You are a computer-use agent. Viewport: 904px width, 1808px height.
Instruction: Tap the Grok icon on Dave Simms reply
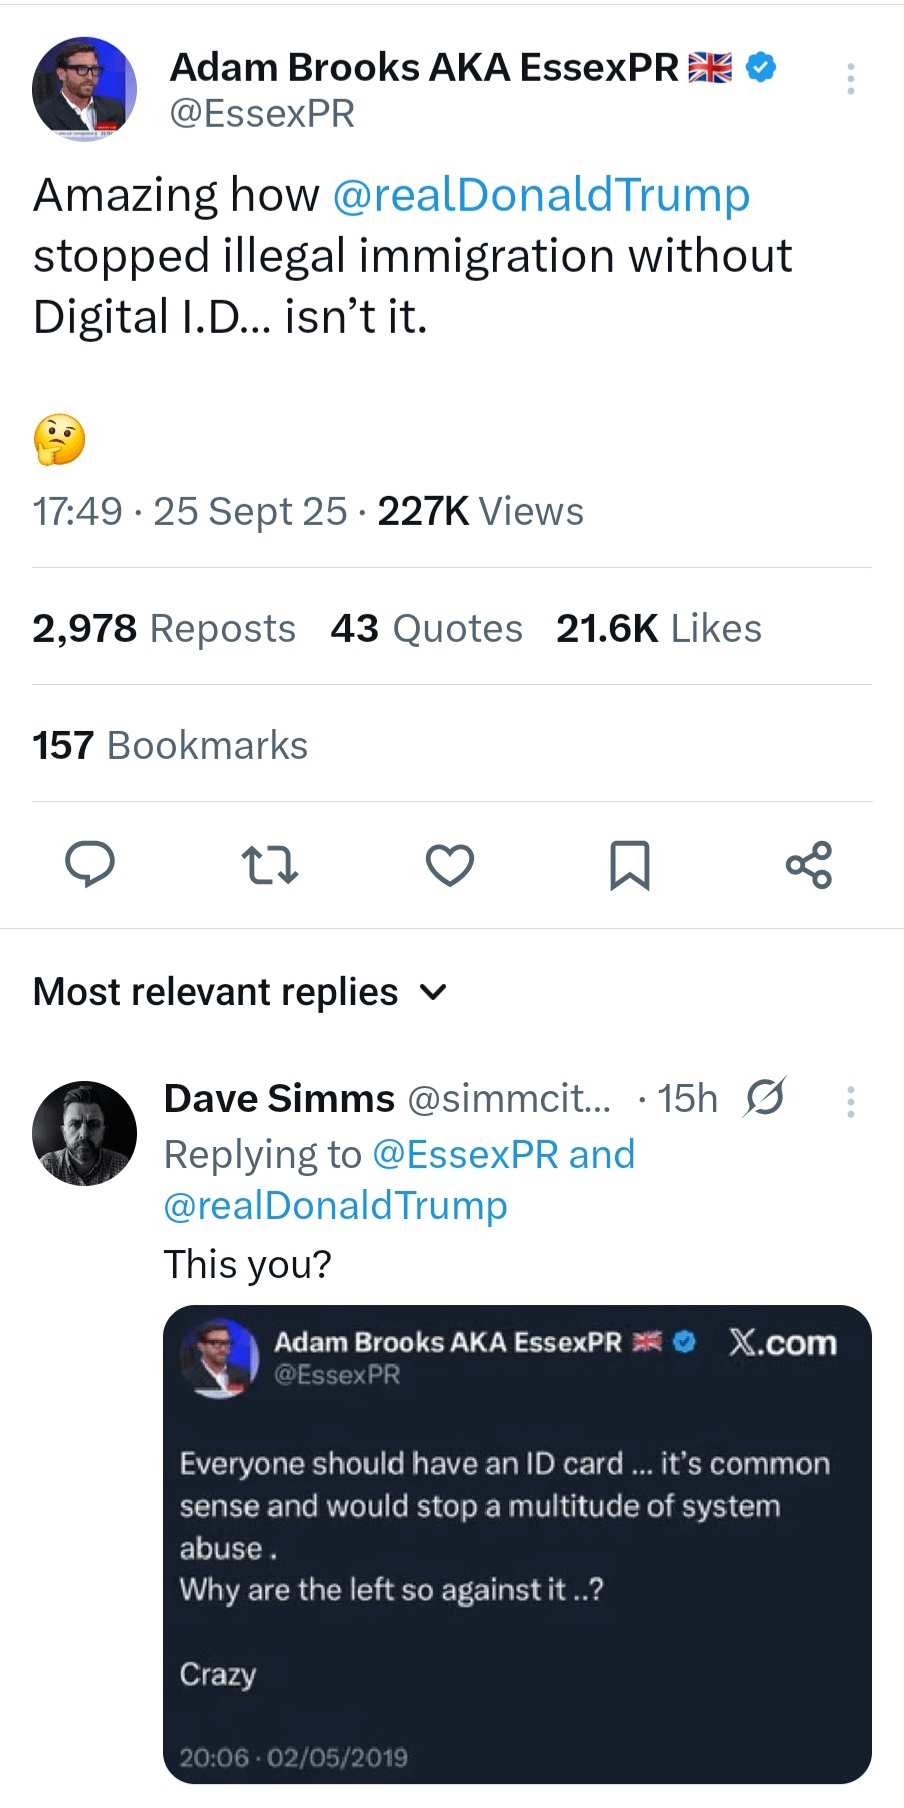coord(765,1097)
